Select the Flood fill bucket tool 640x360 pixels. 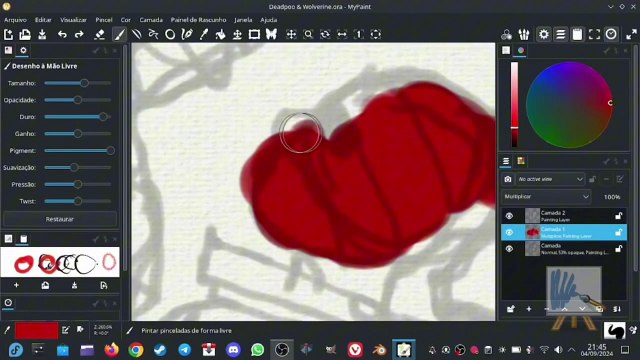point(220,35)
